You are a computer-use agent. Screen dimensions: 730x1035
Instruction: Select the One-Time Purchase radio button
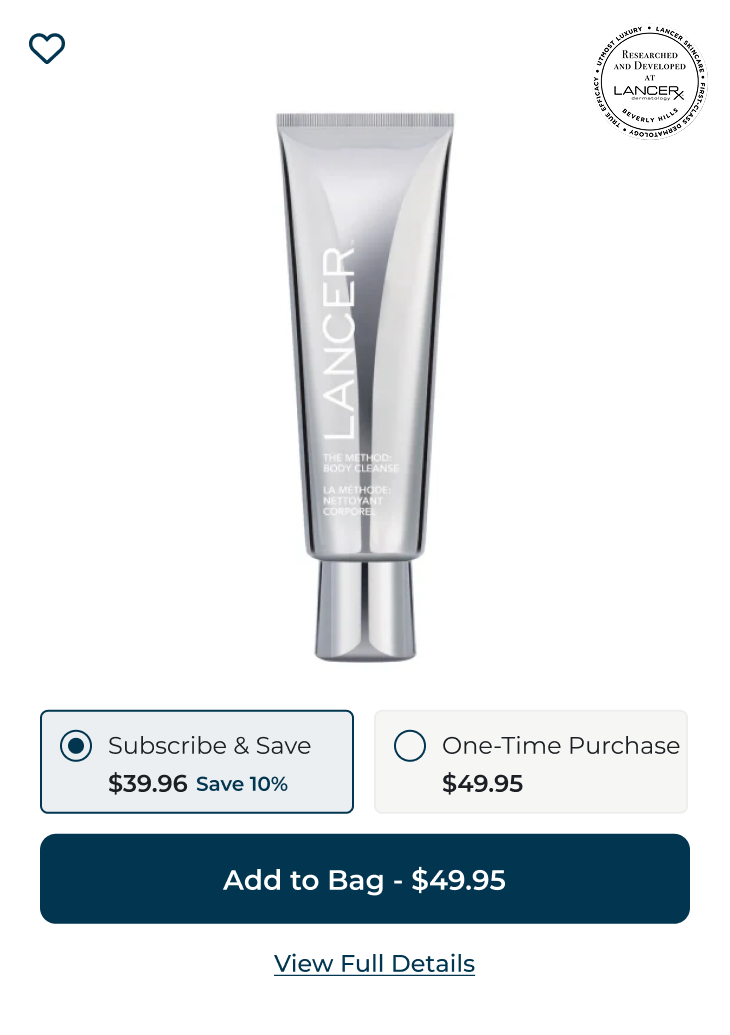point(410,746)
